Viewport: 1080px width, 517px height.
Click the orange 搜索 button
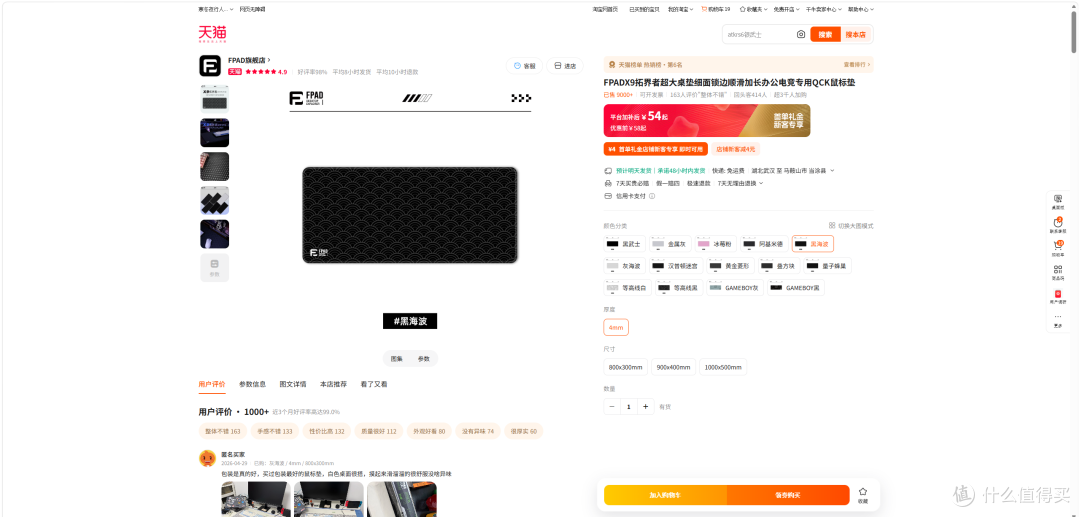click(825, 34)
